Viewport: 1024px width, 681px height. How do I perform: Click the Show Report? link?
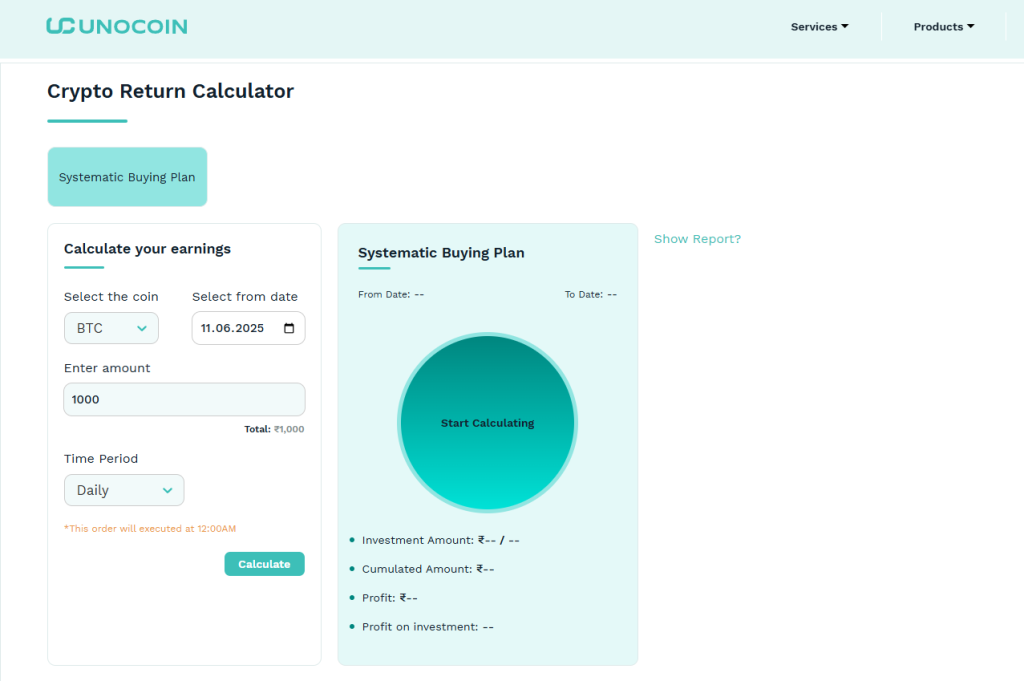click(x=697, y=239)
